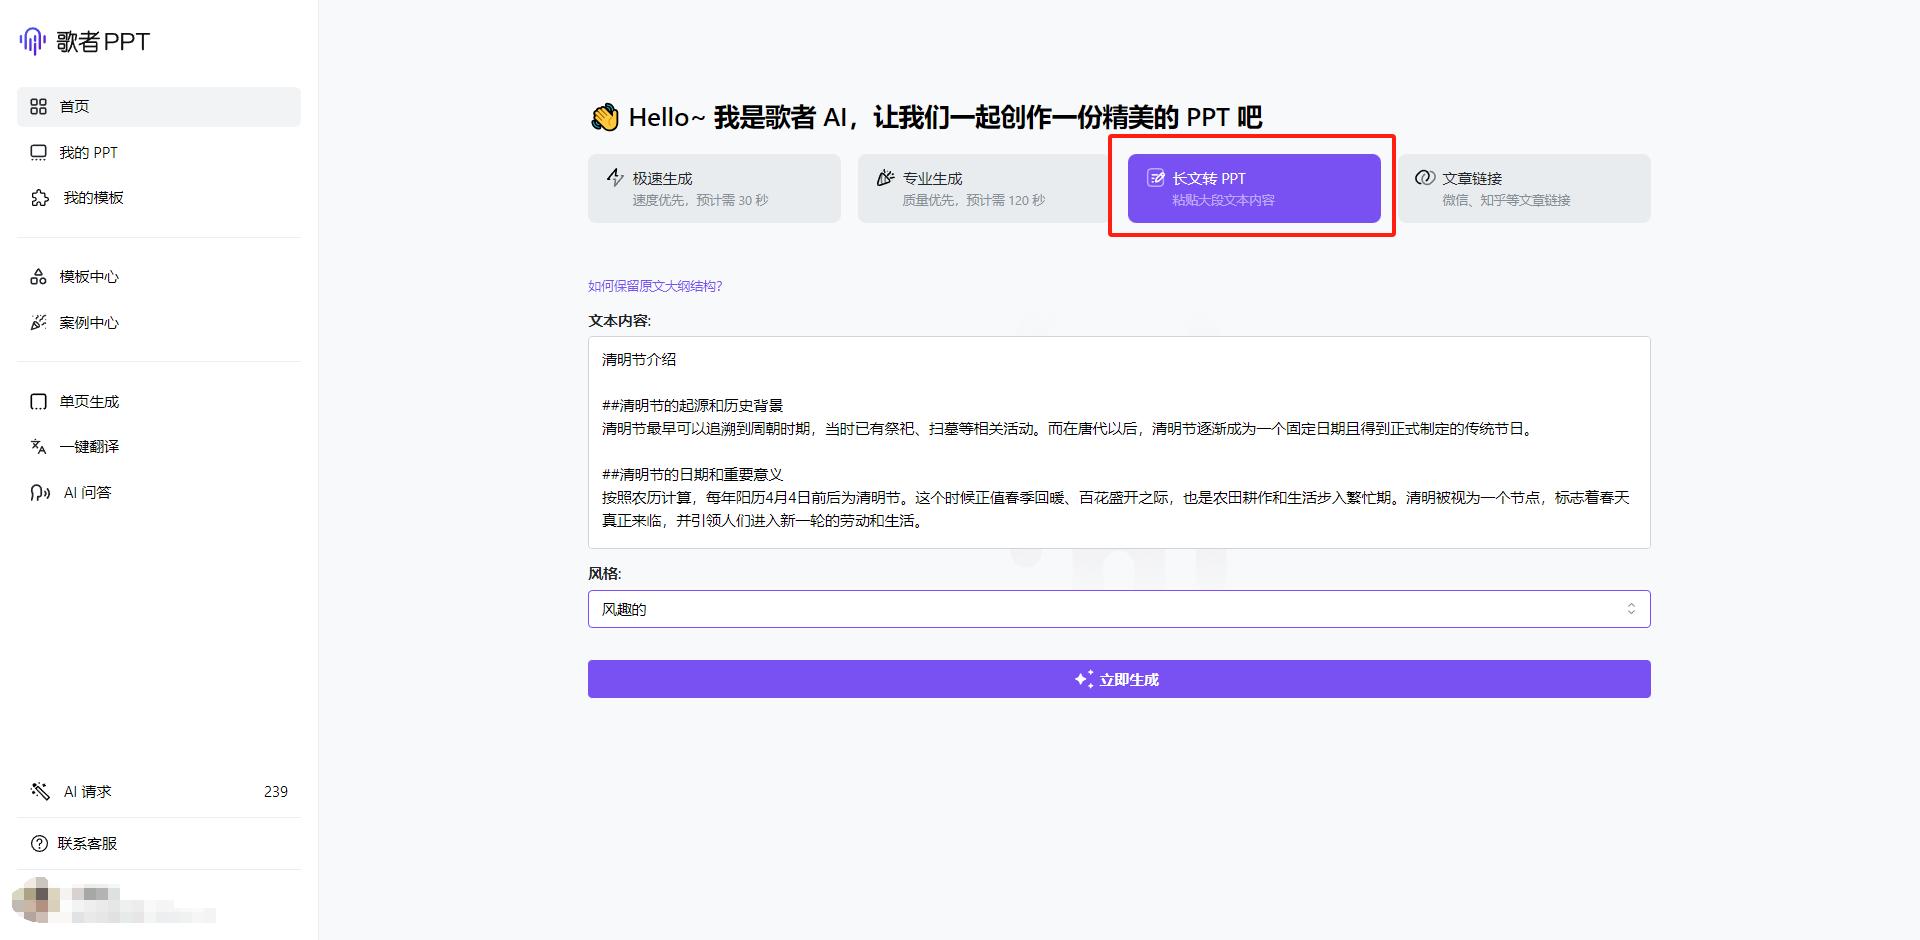1920x940 pixels.
Task: Open 我的 PPT section
Action: pos(88,152)
